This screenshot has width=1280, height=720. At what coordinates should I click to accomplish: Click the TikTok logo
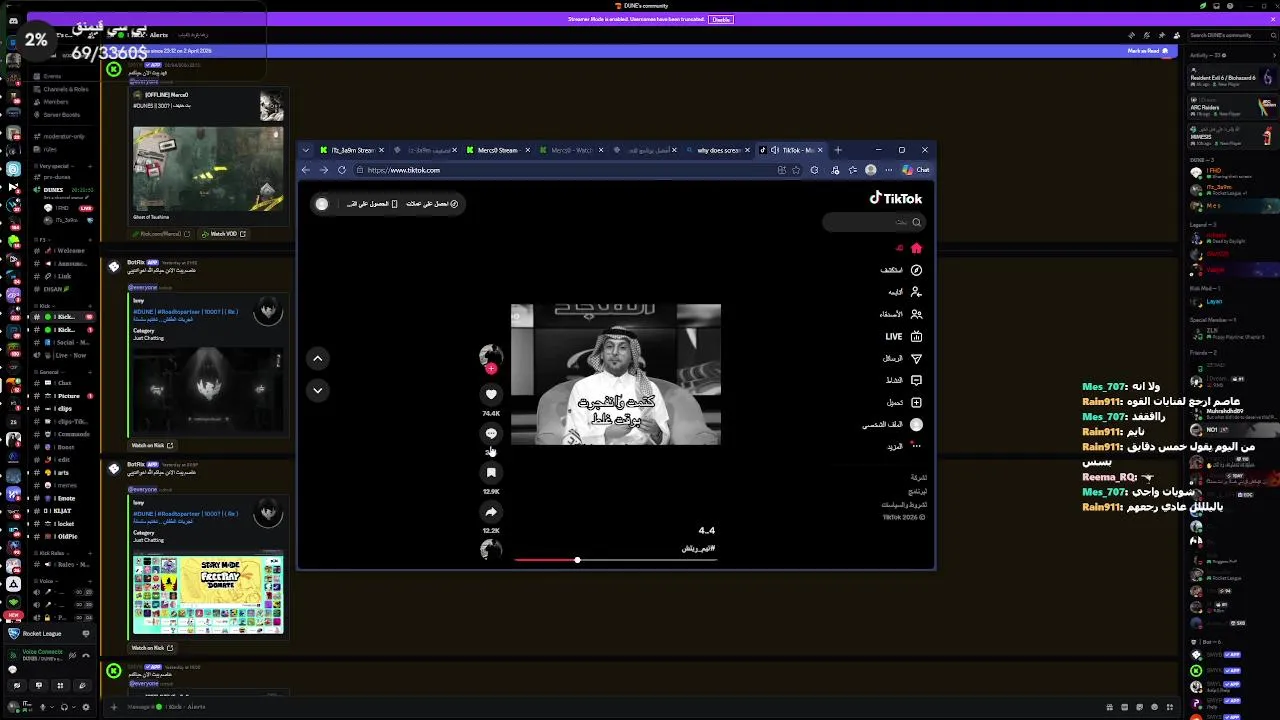pos(895,198)
